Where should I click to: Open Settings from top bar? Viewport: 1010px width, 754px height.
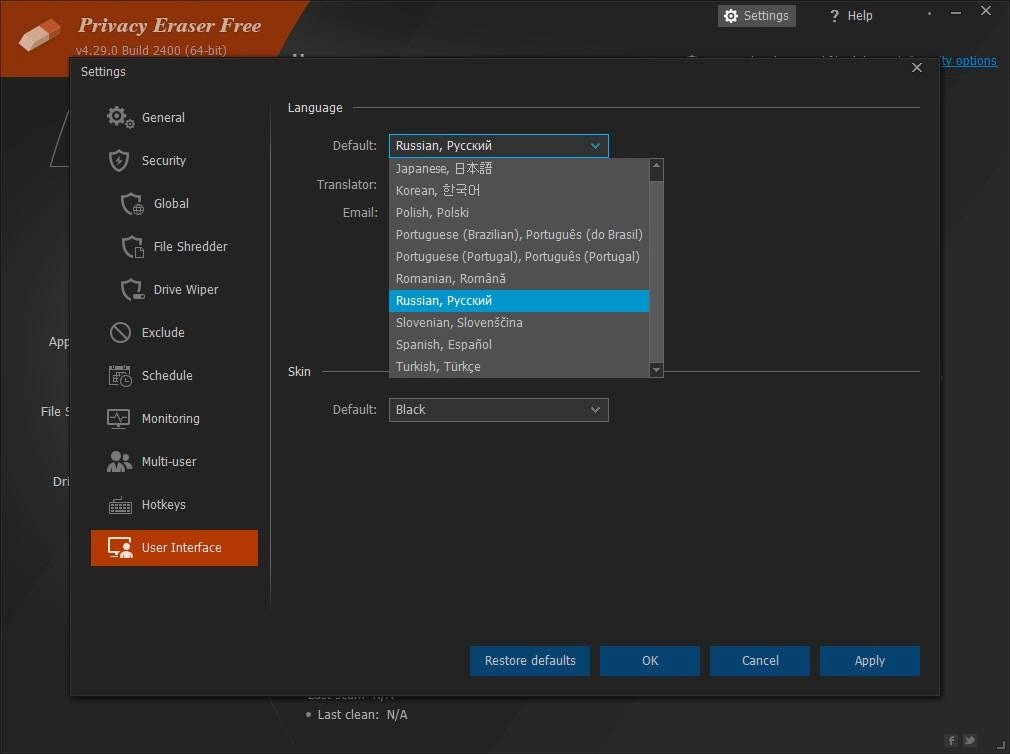point(757,15)
